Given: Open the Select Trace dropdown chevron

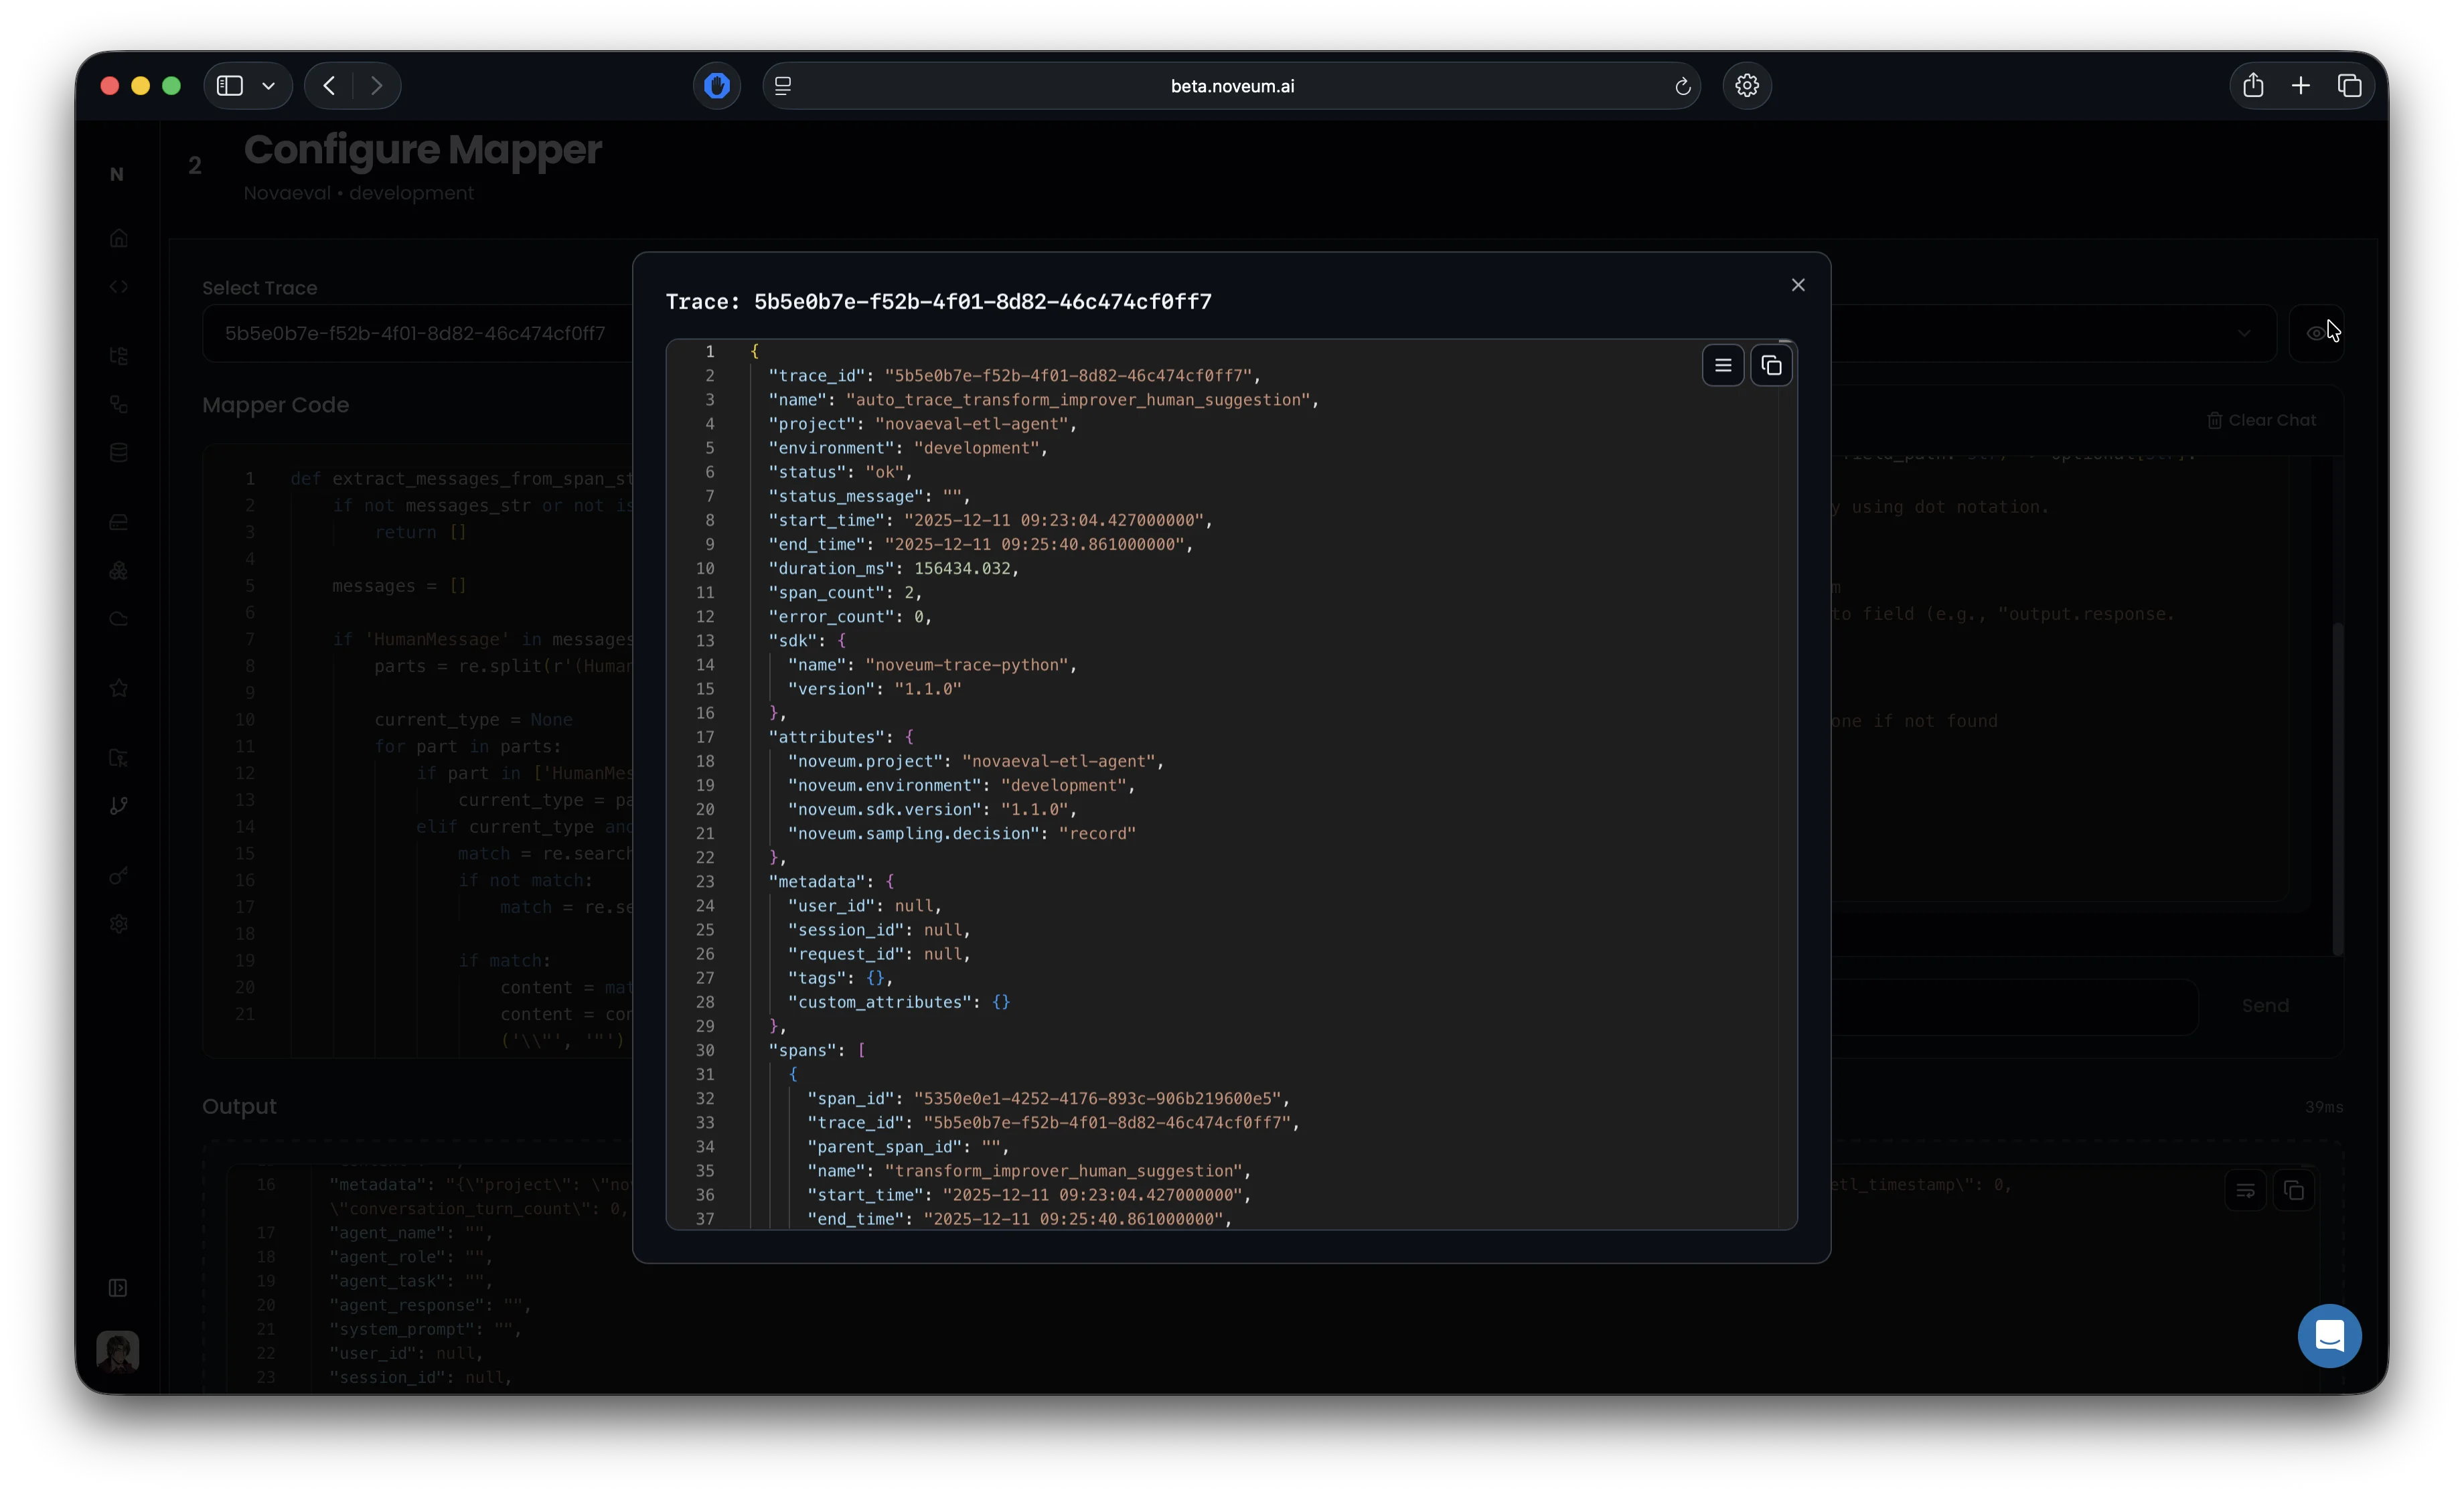Looking at the screenshot, I should (x=2243, y=334).
